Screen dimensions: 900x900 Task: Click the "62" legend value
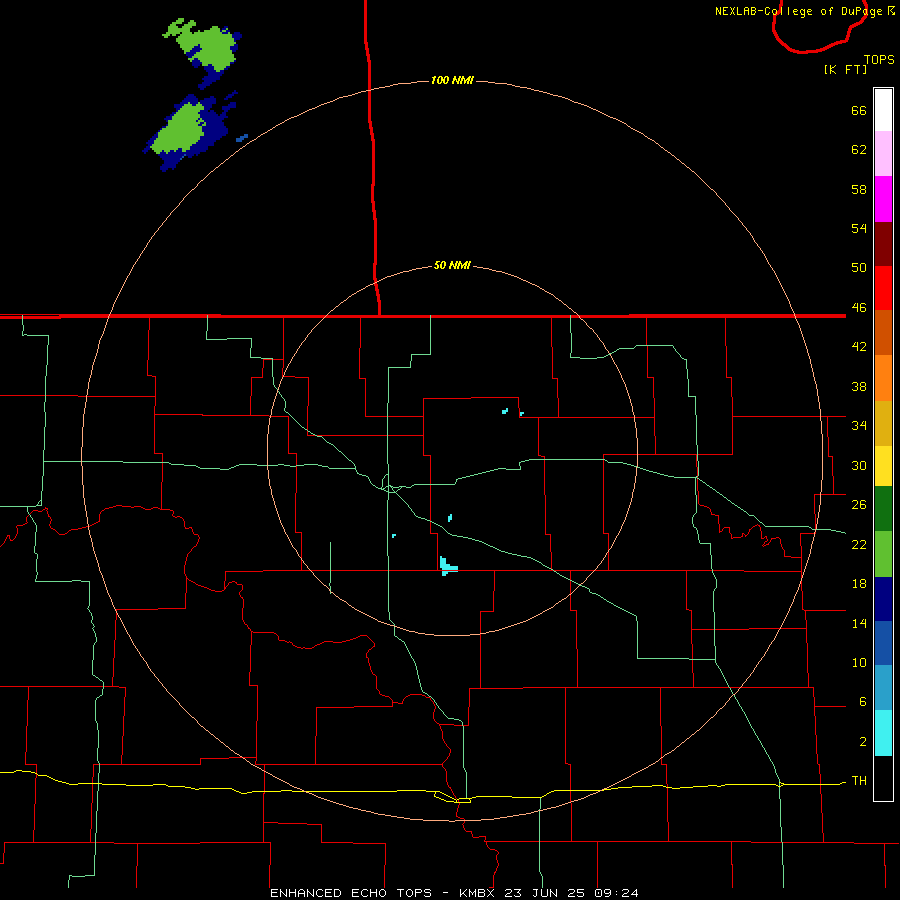click(859, 150)
